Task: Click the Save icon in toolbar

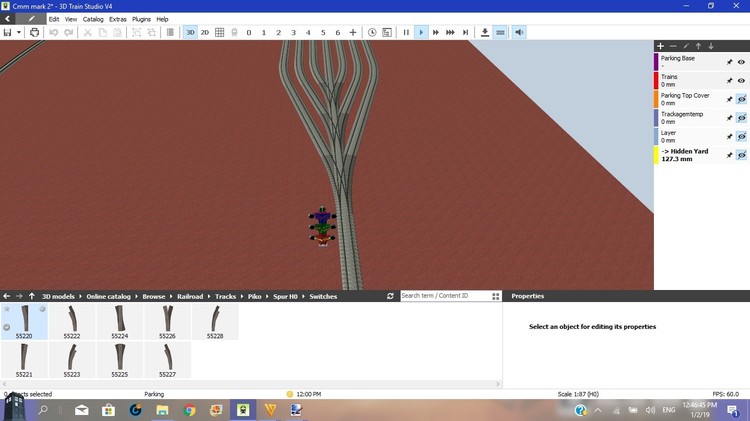Action: point(7,33)
